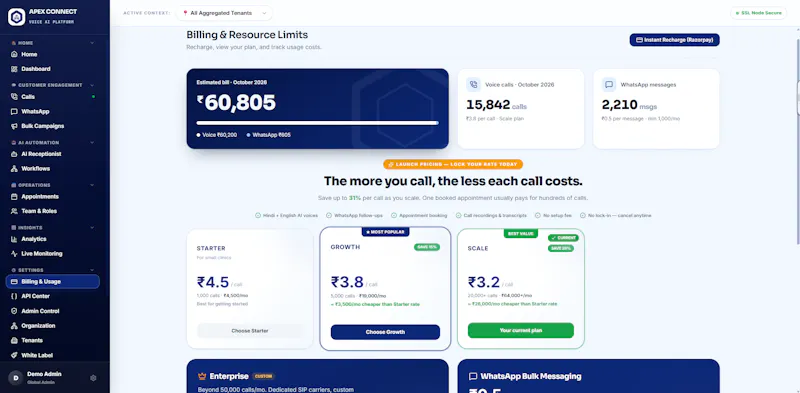Open the Tenants menu item
Screen dimensions: 800x393
pyautogui.click(x=53, y=340)
